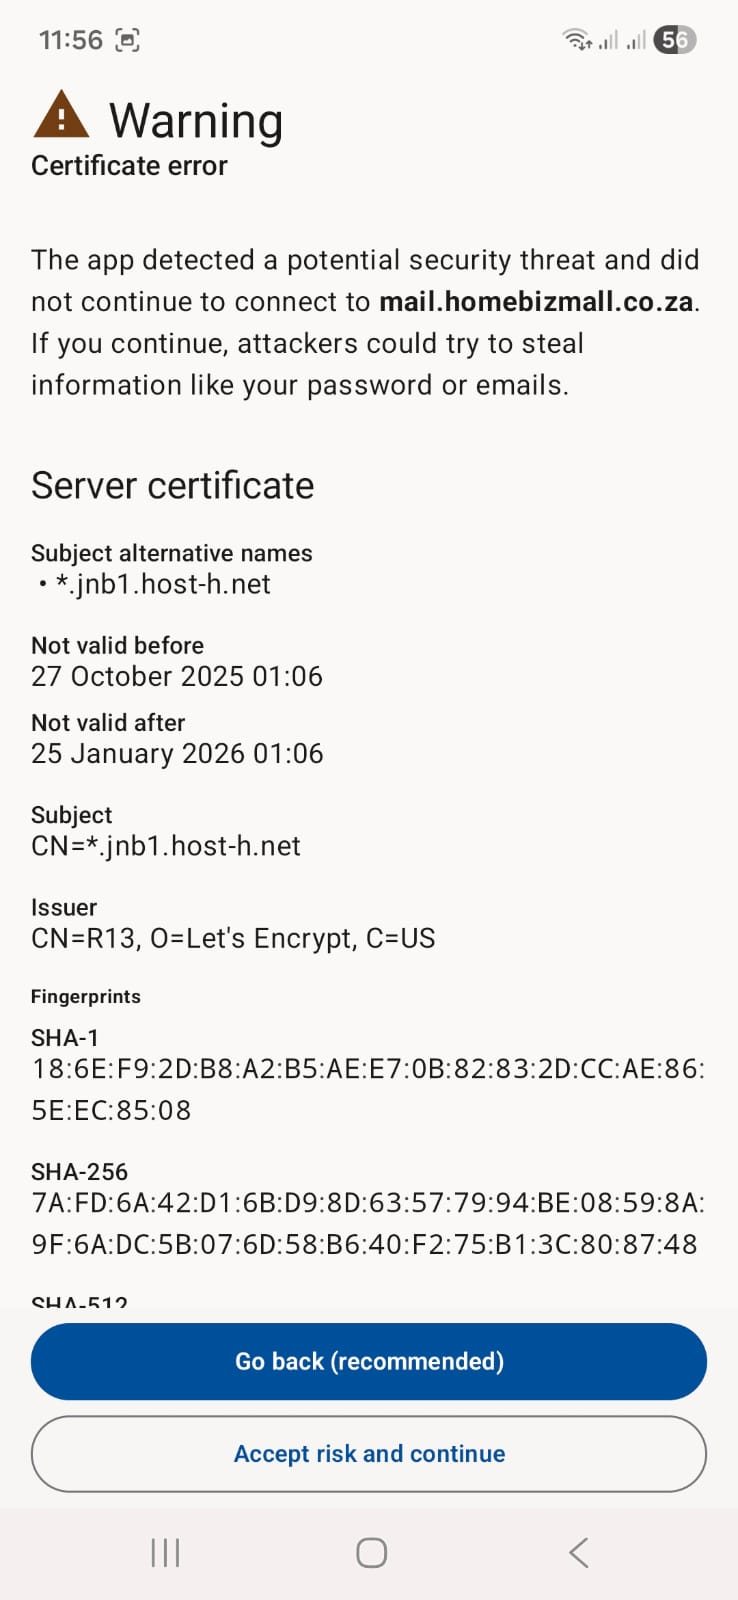This screenshot has width=738, height=1600.
Task: Tap the 27 October 2025 validity date
Action: tap(177, 676)
